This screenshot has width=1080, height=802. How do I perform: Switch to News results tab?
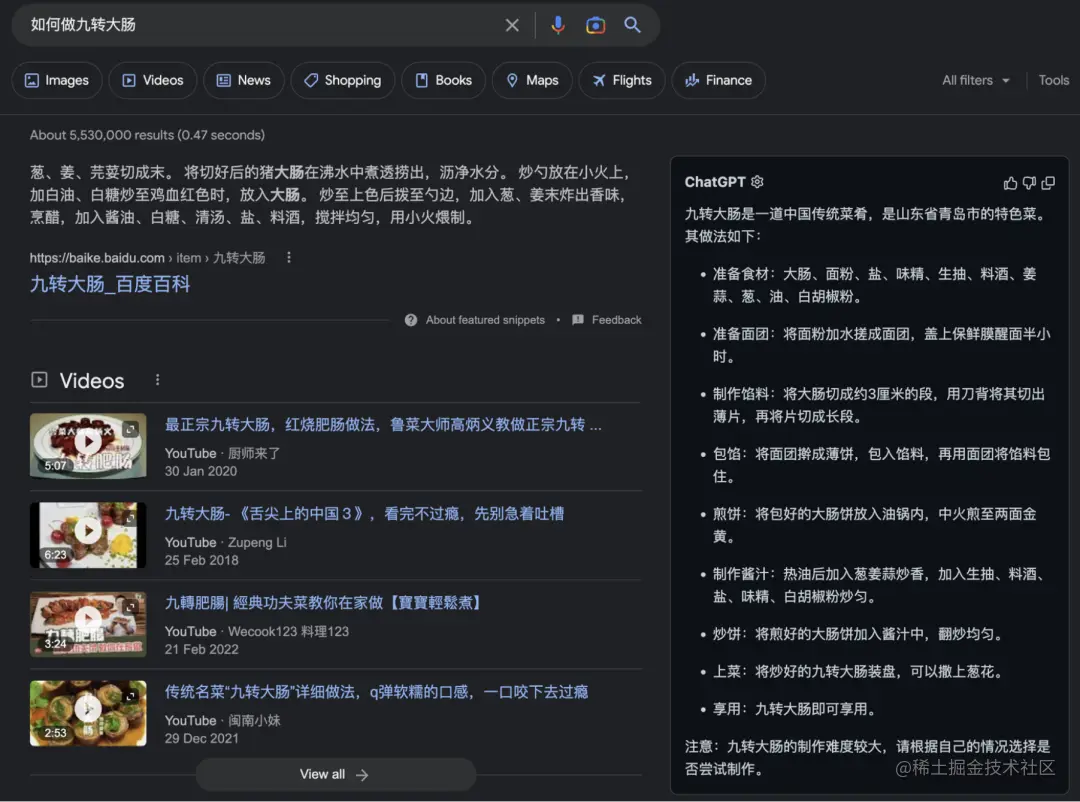pyautogui.click(x=244, y=81)
